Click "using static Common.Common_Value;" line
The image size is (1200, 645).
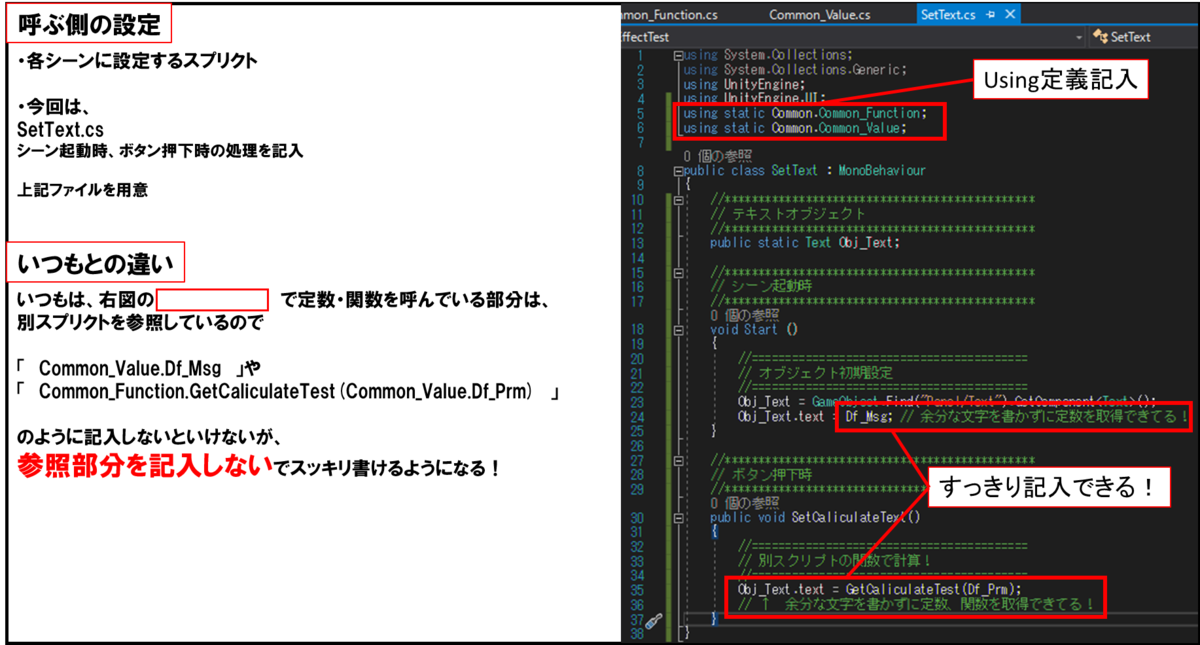pyautogui.click(x=795, y=128)
